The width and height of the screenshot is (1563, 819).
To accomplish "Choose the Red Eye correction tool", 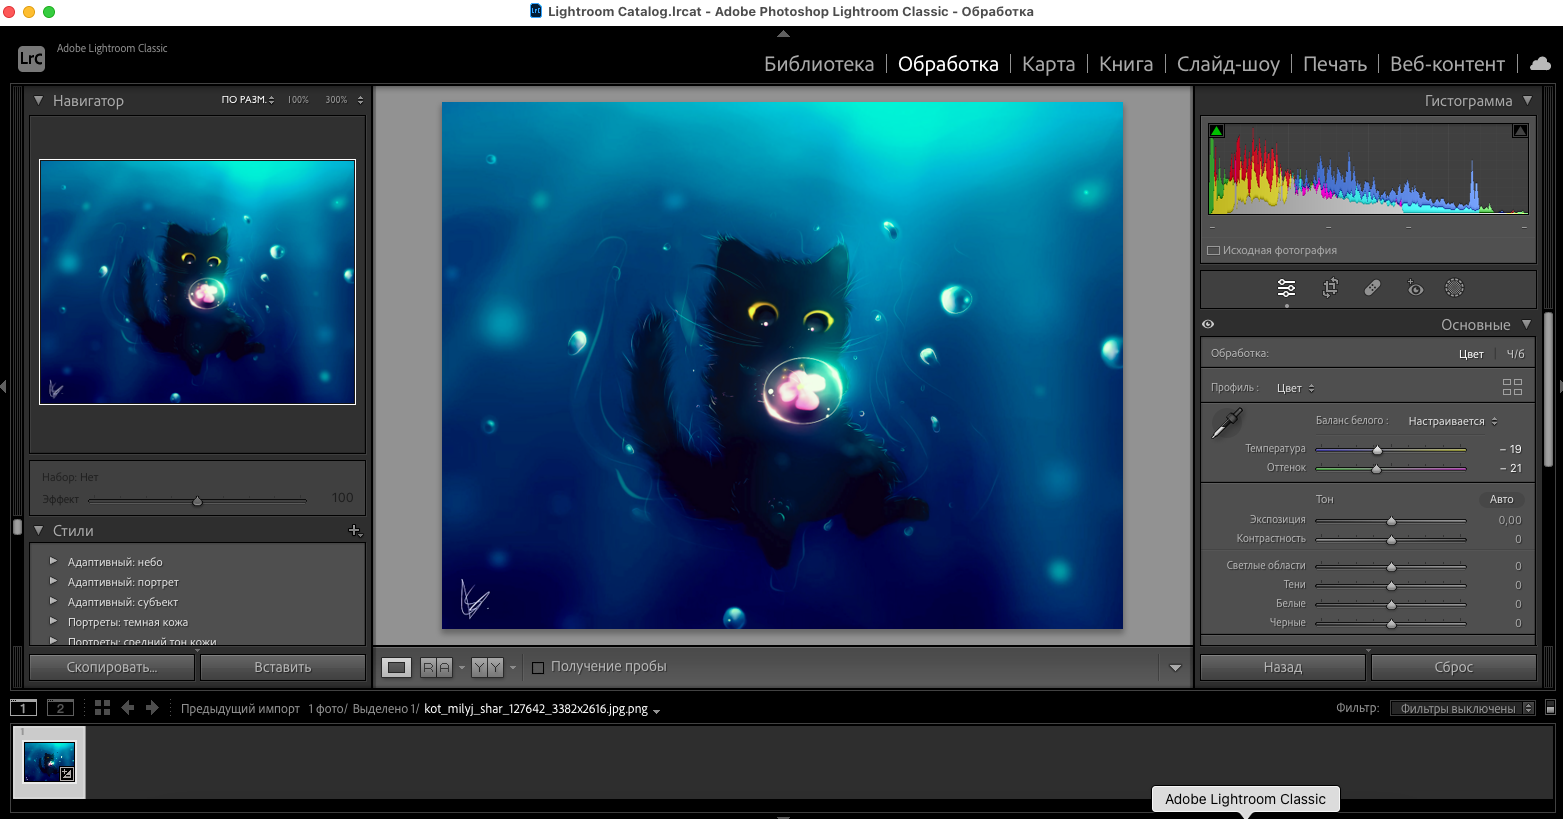I will [x=1415, y=288].
